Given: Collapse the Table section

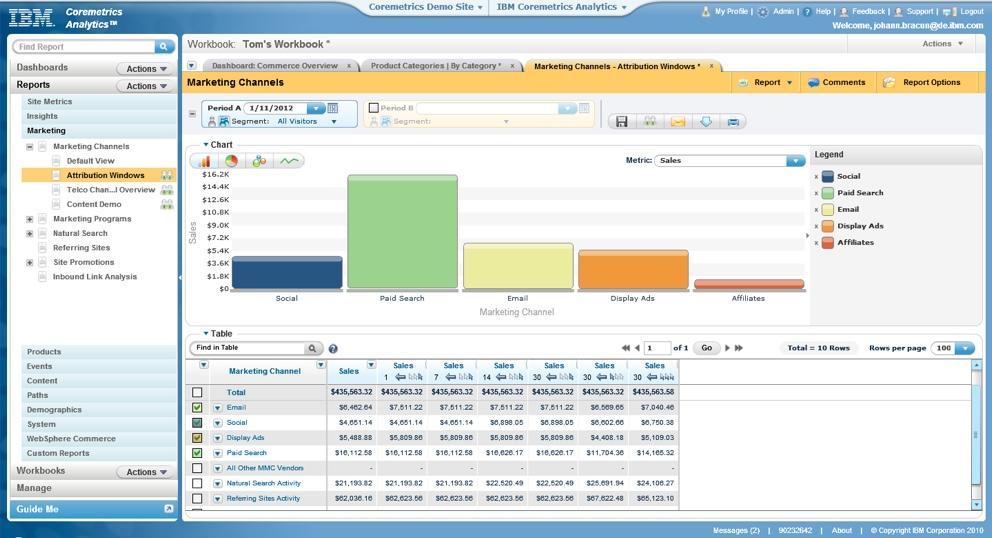Looking at the screenshot, I should 206,334.
